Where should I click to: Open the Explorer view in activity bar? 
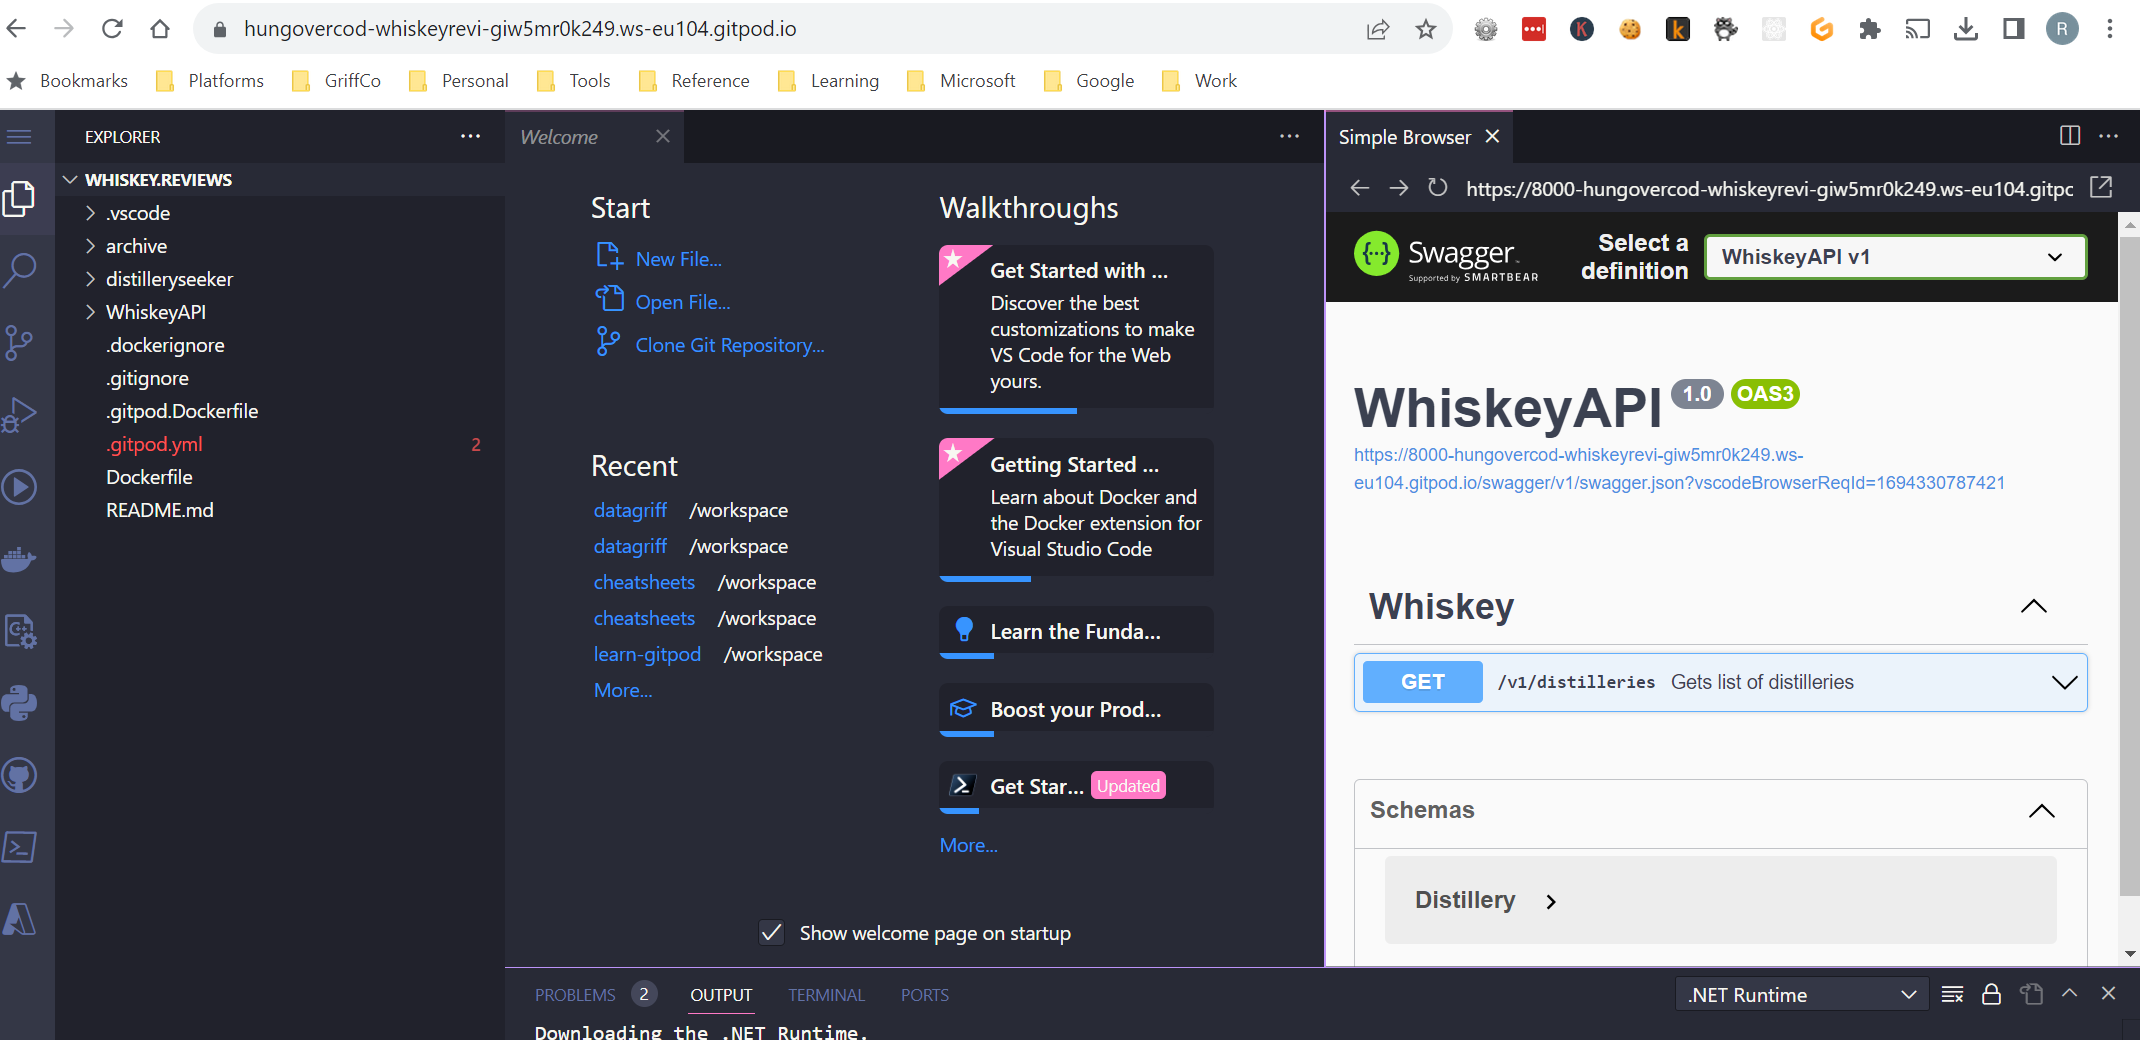(x=20, y=199)
